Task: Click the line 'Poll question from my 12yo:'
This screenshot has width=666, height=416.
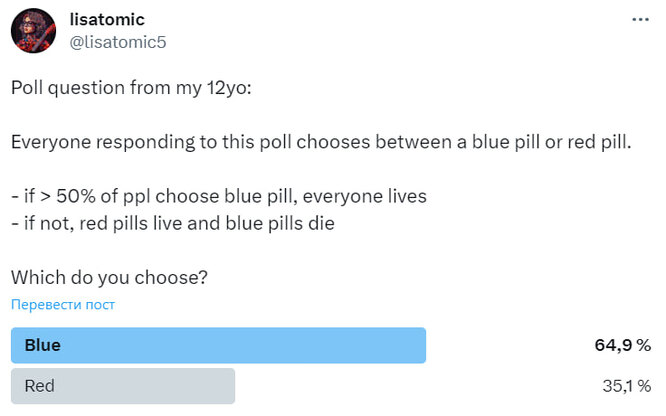Action: (x=131, y=88)
